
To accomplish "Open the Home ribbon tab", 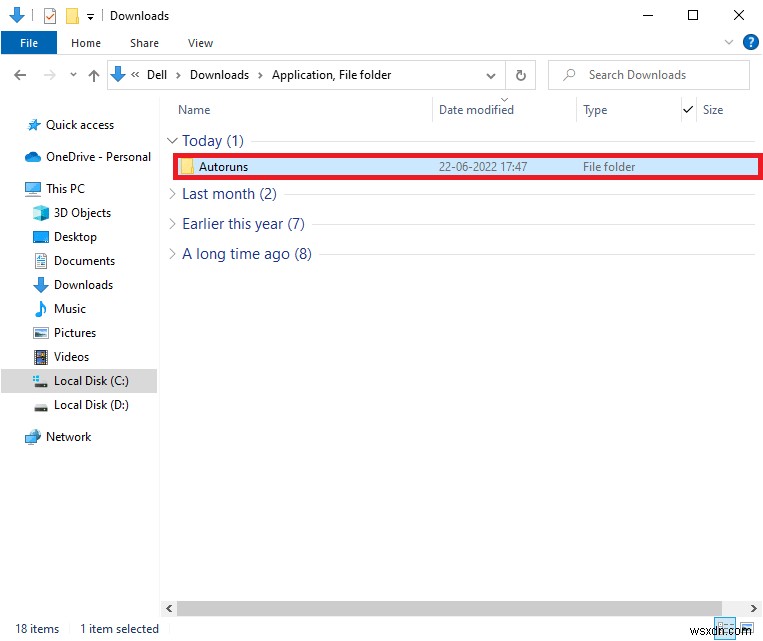I will point(86,43).
